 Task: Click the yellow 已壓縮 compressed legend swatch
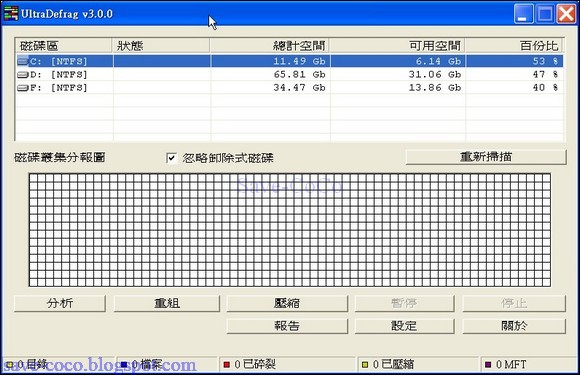(x=365, y=365)
